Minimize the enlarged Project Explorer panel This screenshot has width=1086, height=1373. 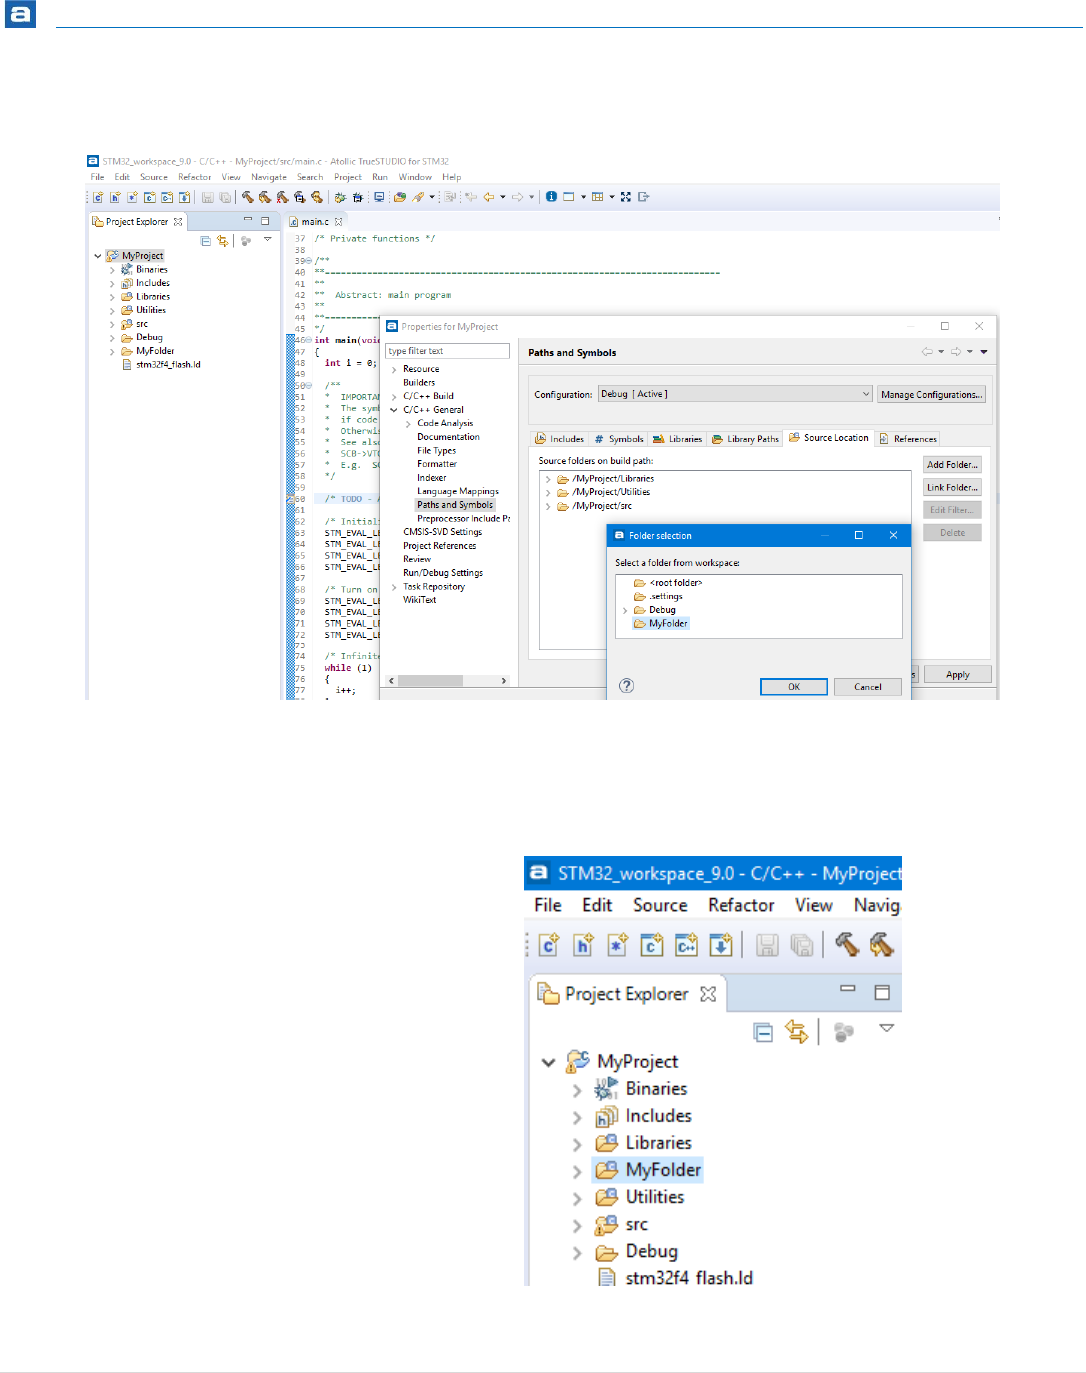pyautogui.click(x=848, y=989)
